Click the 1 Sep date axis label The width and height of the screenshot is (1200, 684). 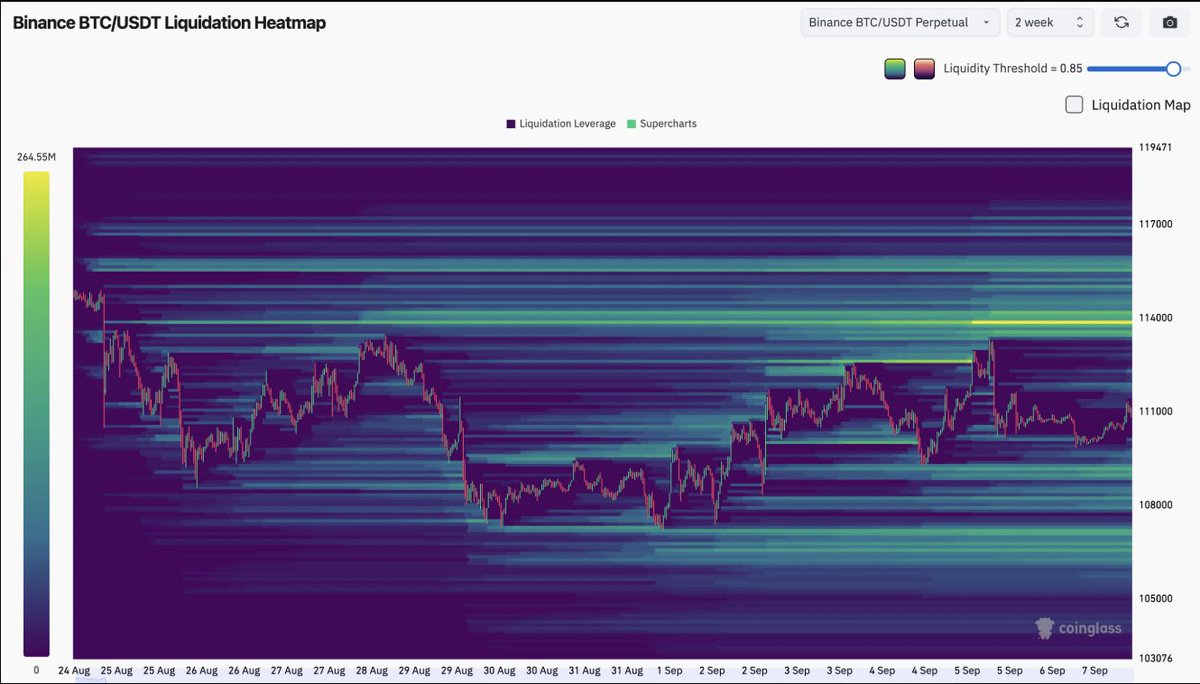pos(669,670)
